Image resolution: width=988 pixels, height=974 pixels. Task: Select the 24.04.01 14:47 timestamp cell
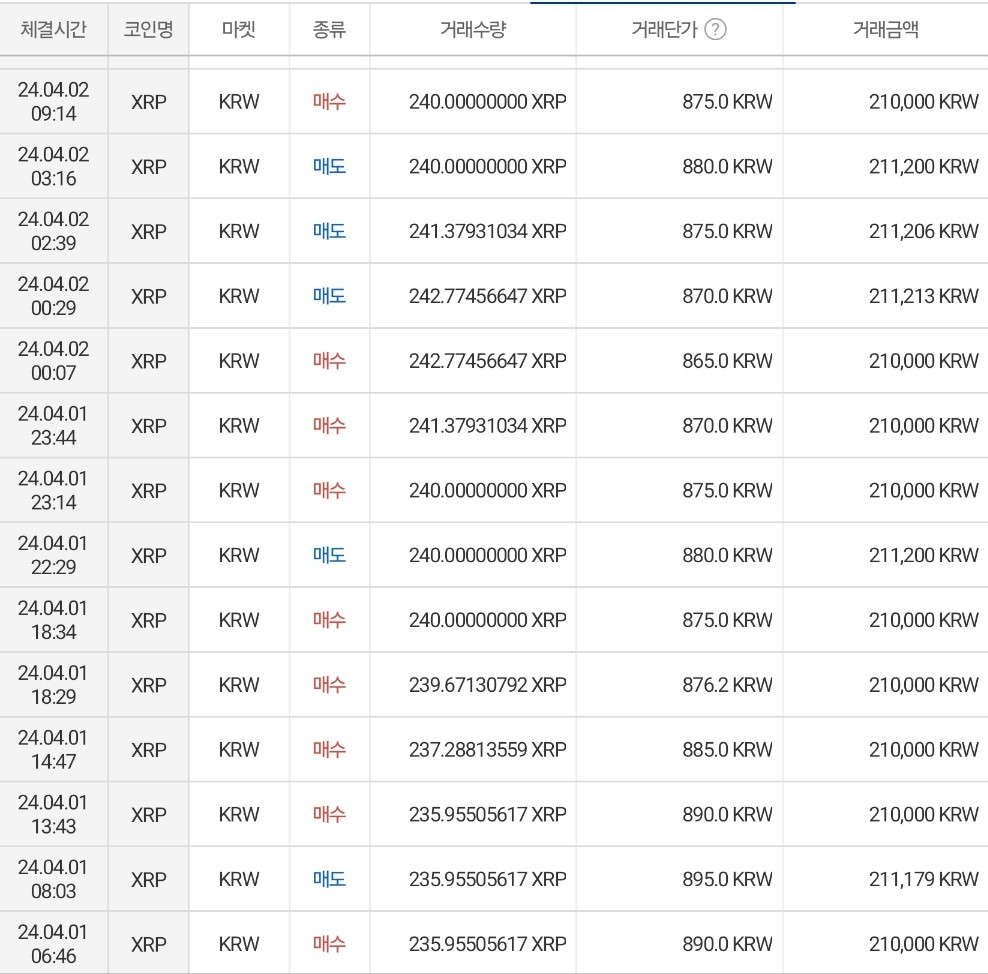(54, 750)
